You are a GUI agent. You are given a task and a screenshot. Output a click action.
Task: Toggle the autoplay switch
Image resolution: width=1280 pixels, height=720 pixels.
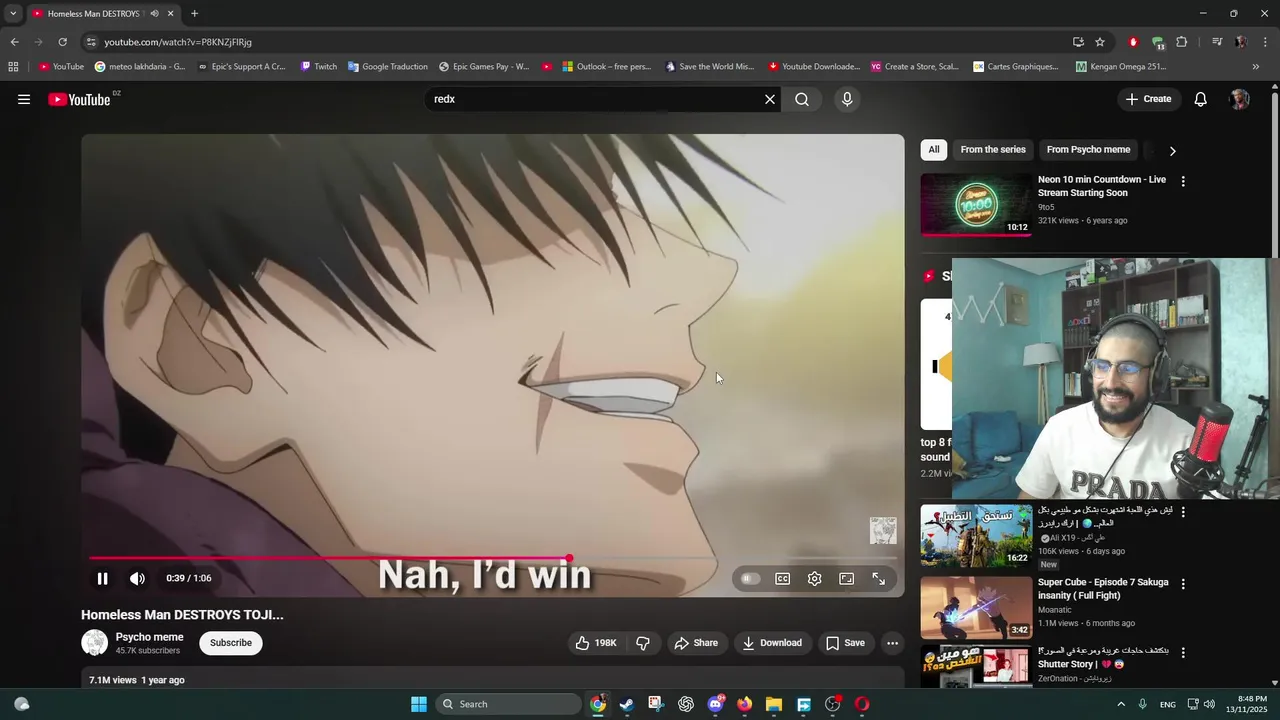point(750,578)
